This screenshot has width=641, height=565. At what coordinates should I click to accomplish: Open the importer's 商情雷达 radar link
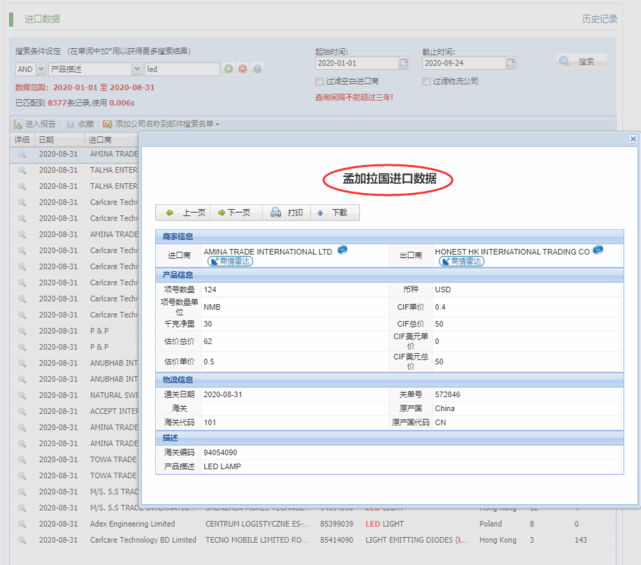click(x=230, y=261)
